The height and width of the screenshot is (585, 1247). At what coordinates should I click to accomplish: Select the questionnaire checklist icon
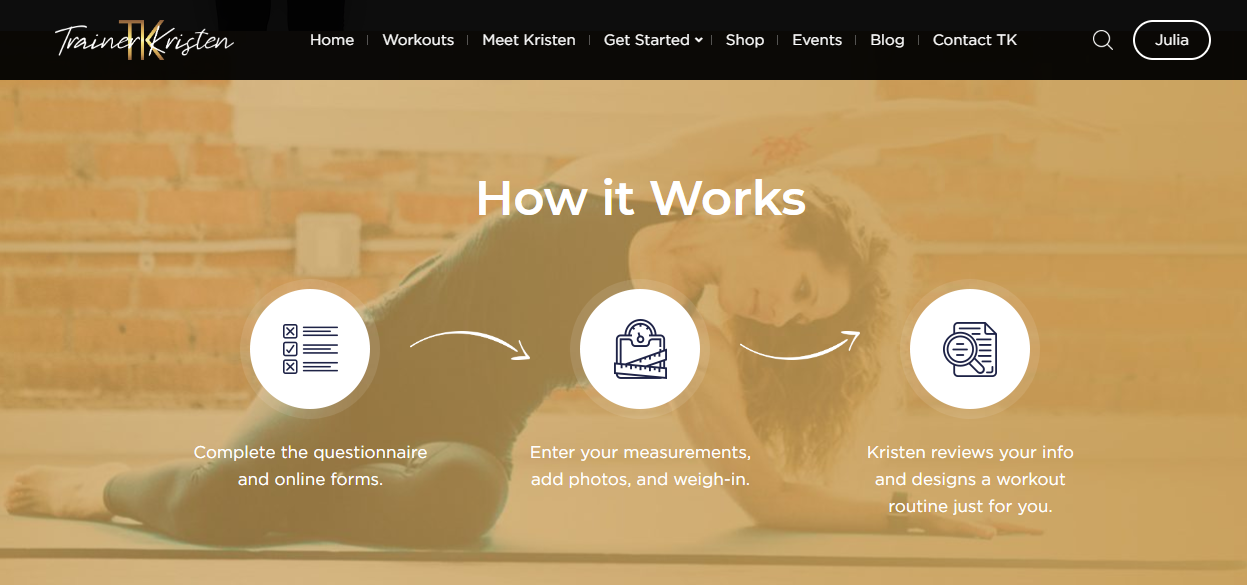(x=310, y=349)
